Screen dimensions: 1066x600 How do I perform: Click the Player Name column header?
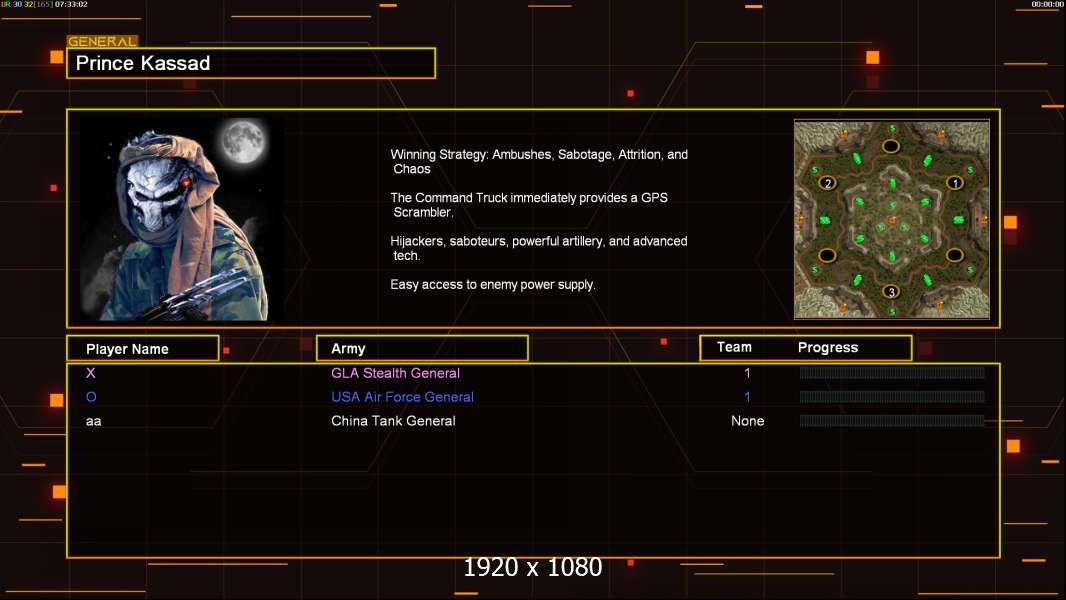[x=143, y=349]
